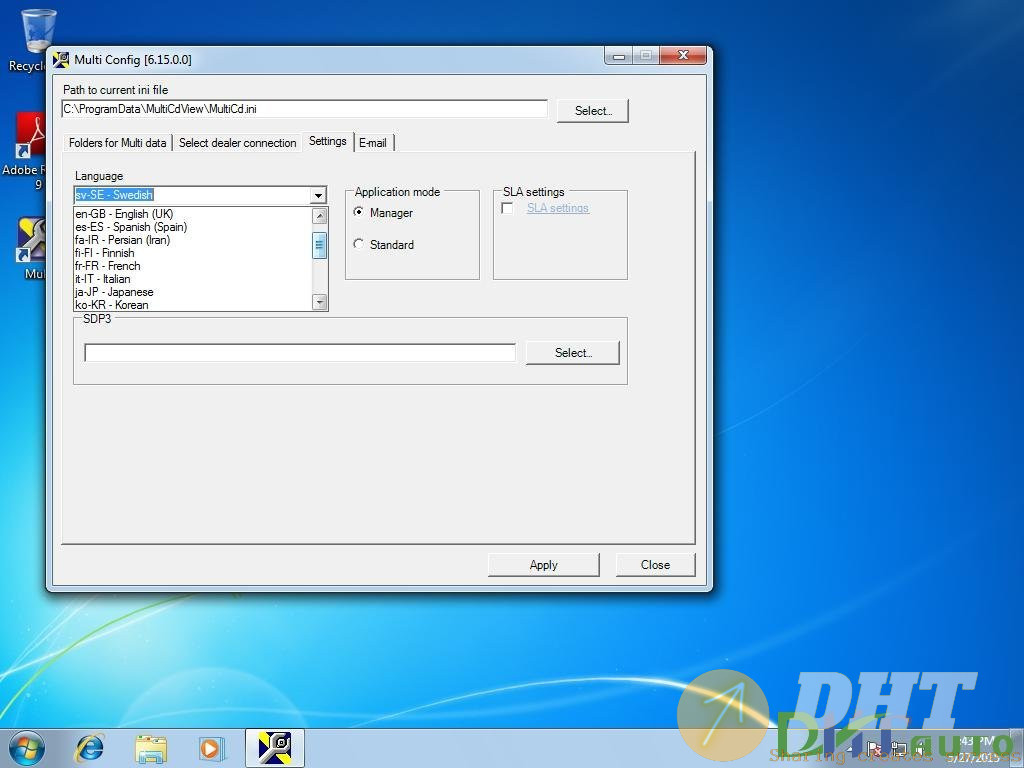Click the language list scroll down arrow
Screen dimensions: 1024x768
coord(319,302)
